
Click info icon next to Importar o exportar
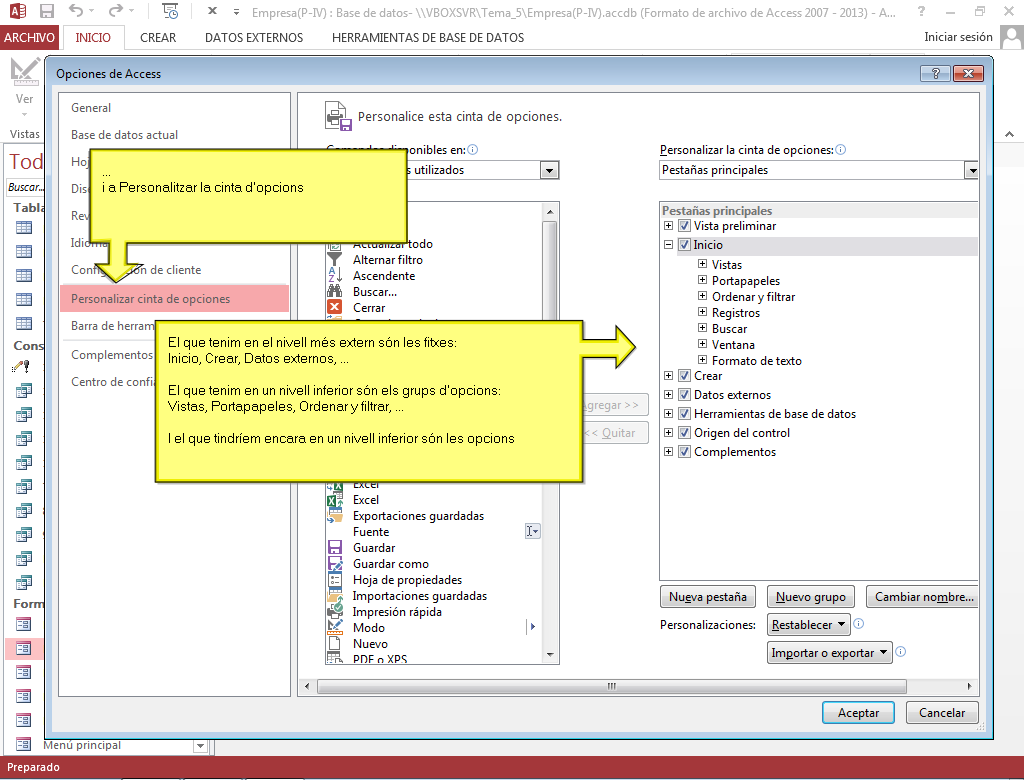pos(901,651)
